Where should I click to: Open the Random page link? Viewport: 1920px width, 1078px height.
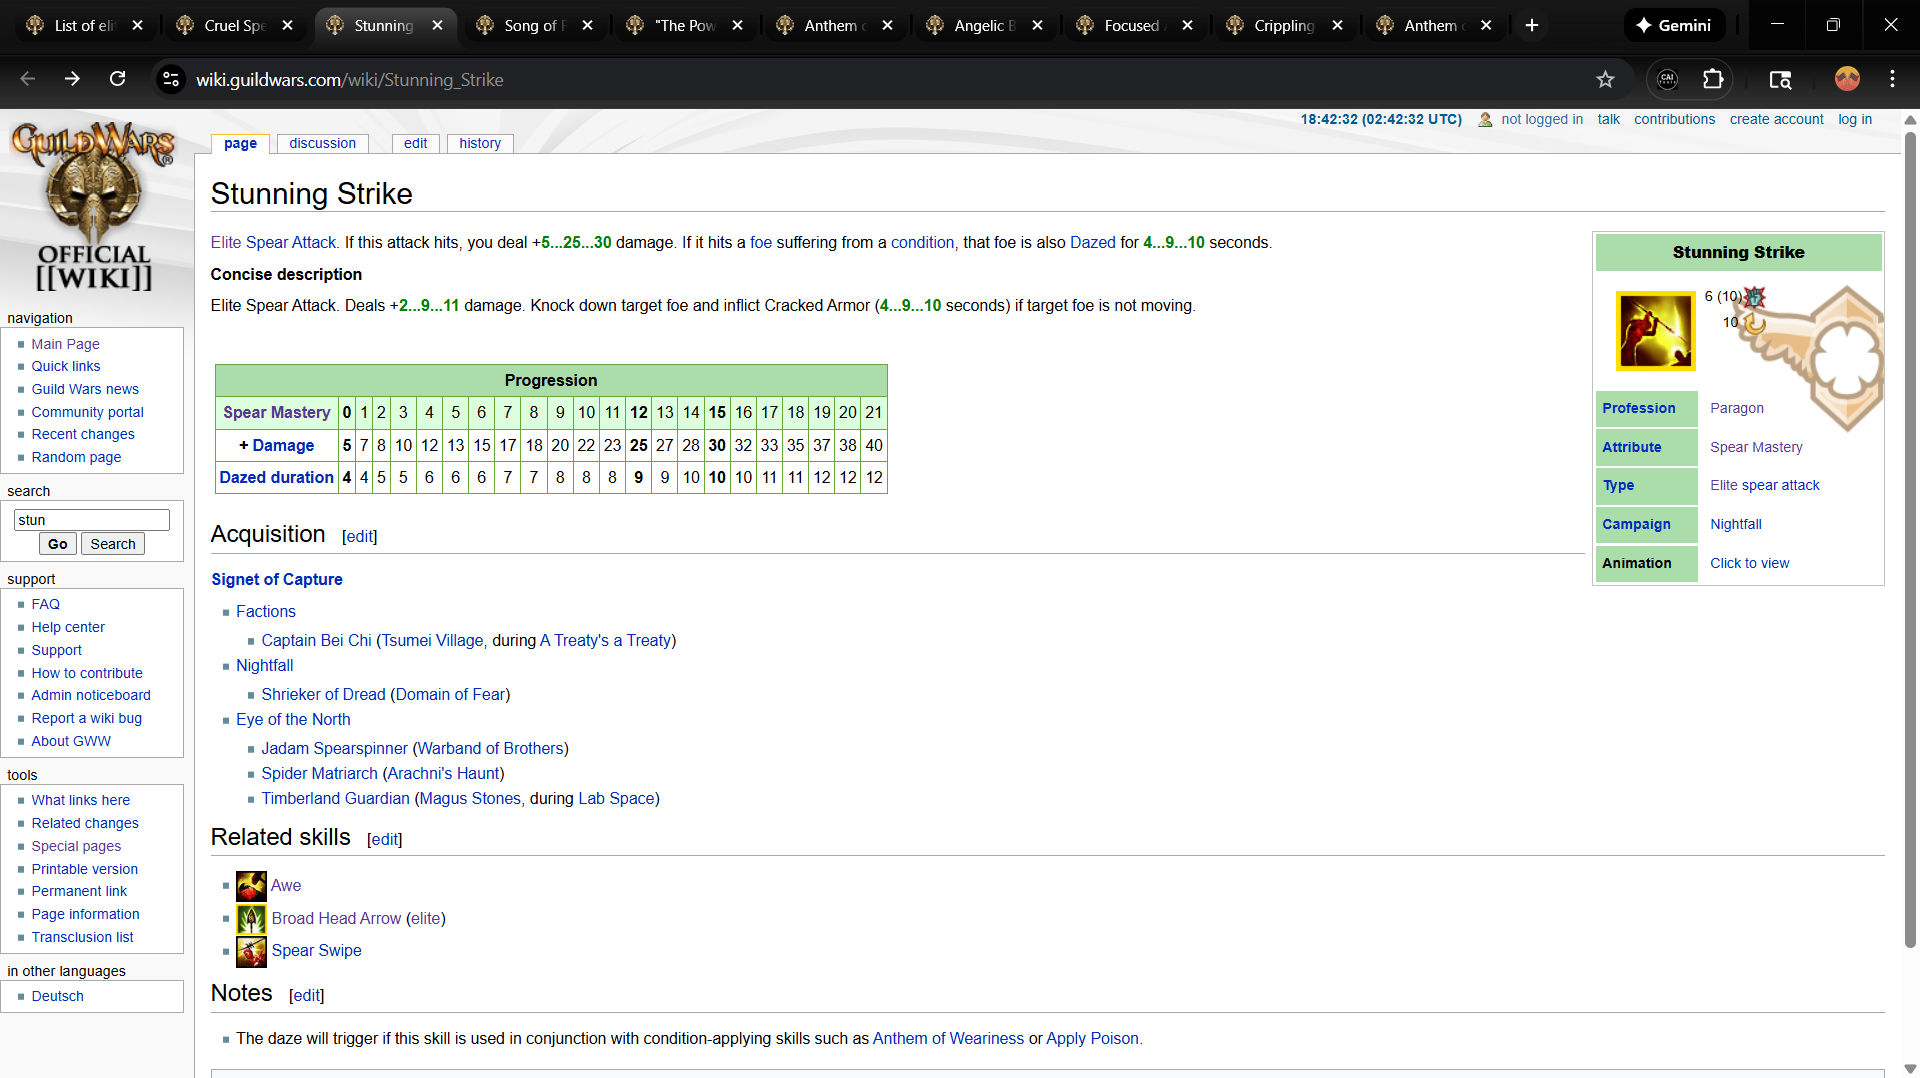tap(76, 457)
